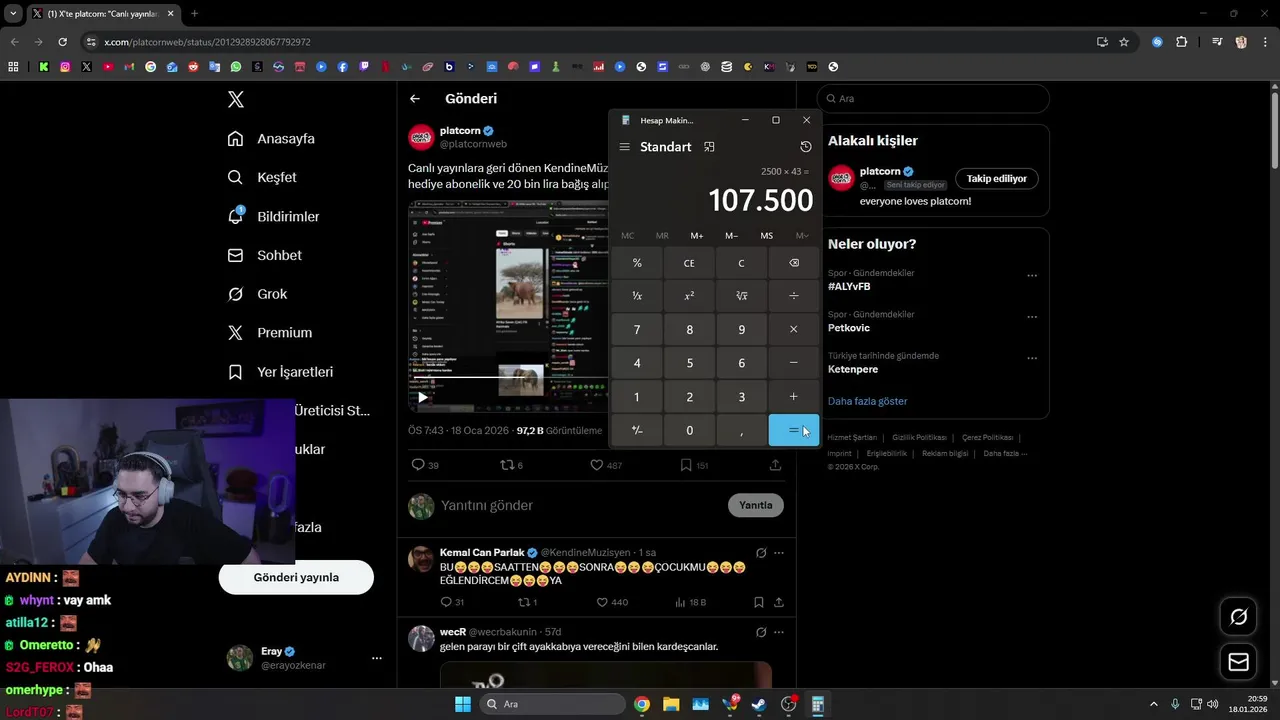Toggle calculator keep-on-top mode

(709, 147)
